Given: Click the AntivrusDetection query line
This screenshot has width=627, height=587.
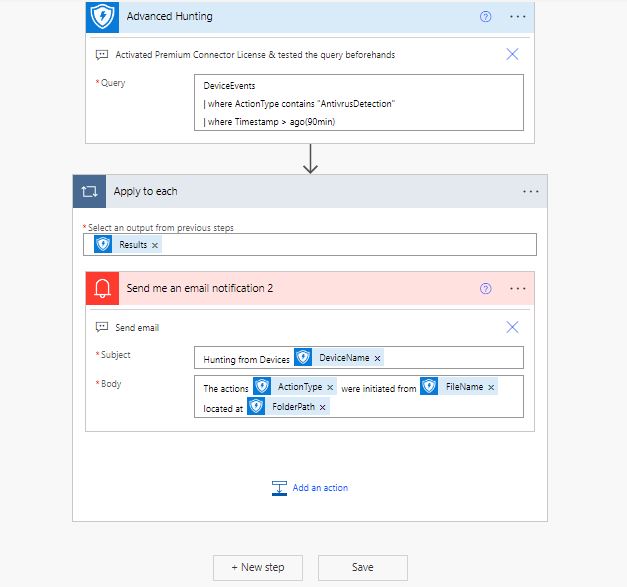Looking at the screenshot, I should [x=299, y=104].
